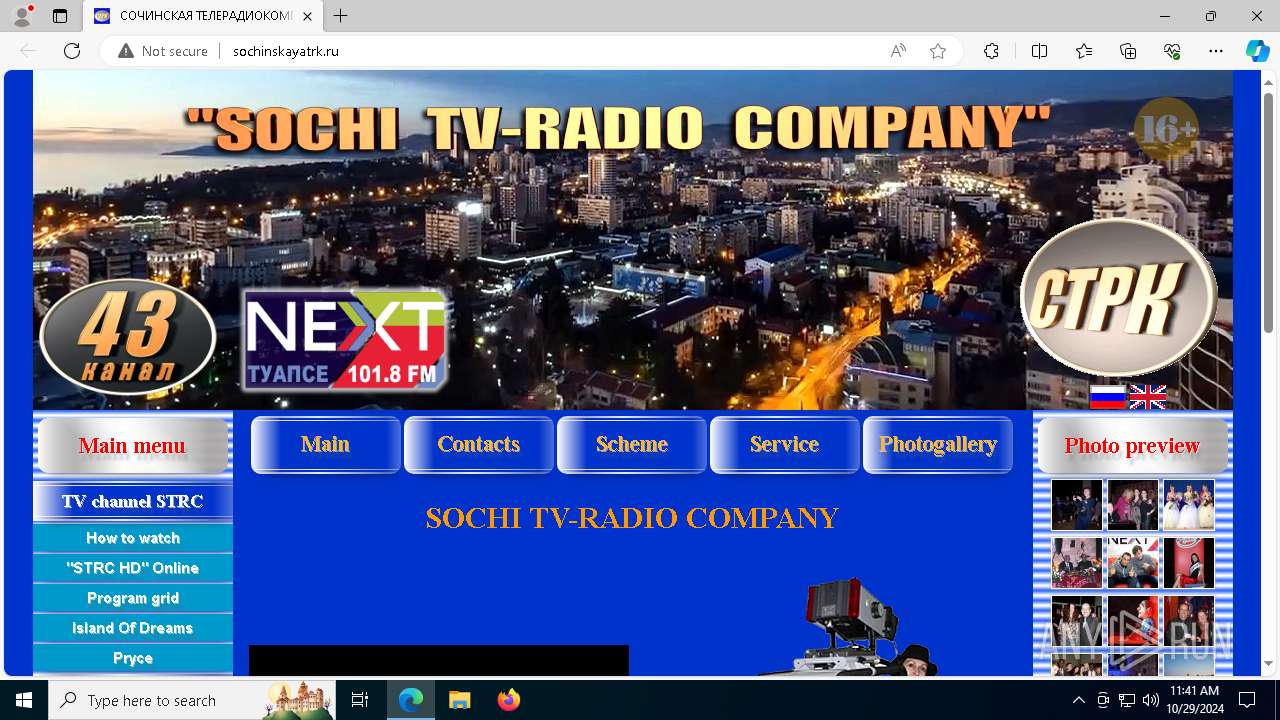Add this page to favorites star

(x=938, y=51)
